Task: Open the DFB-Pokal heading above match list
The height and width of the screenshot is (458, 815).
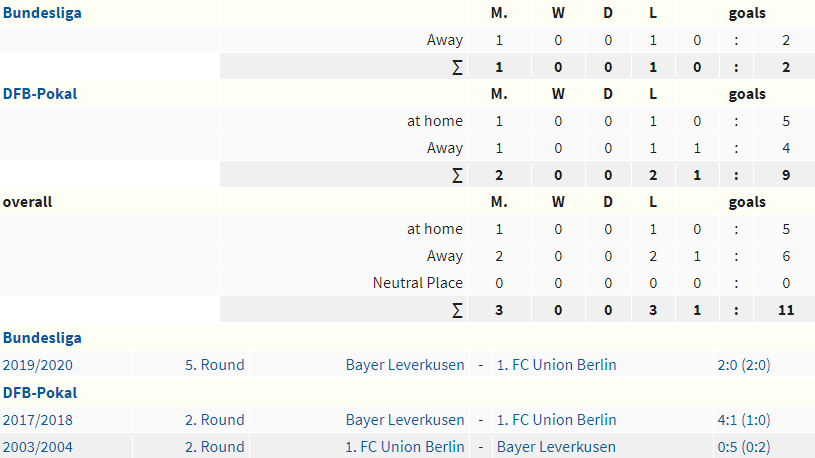Action: [x=40, y=392]
